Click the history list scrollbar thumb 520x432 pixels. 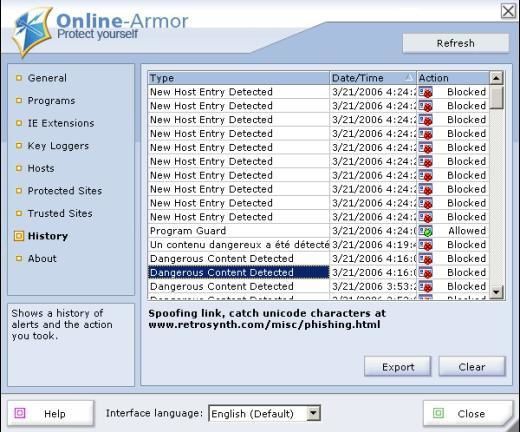point(497,97)
